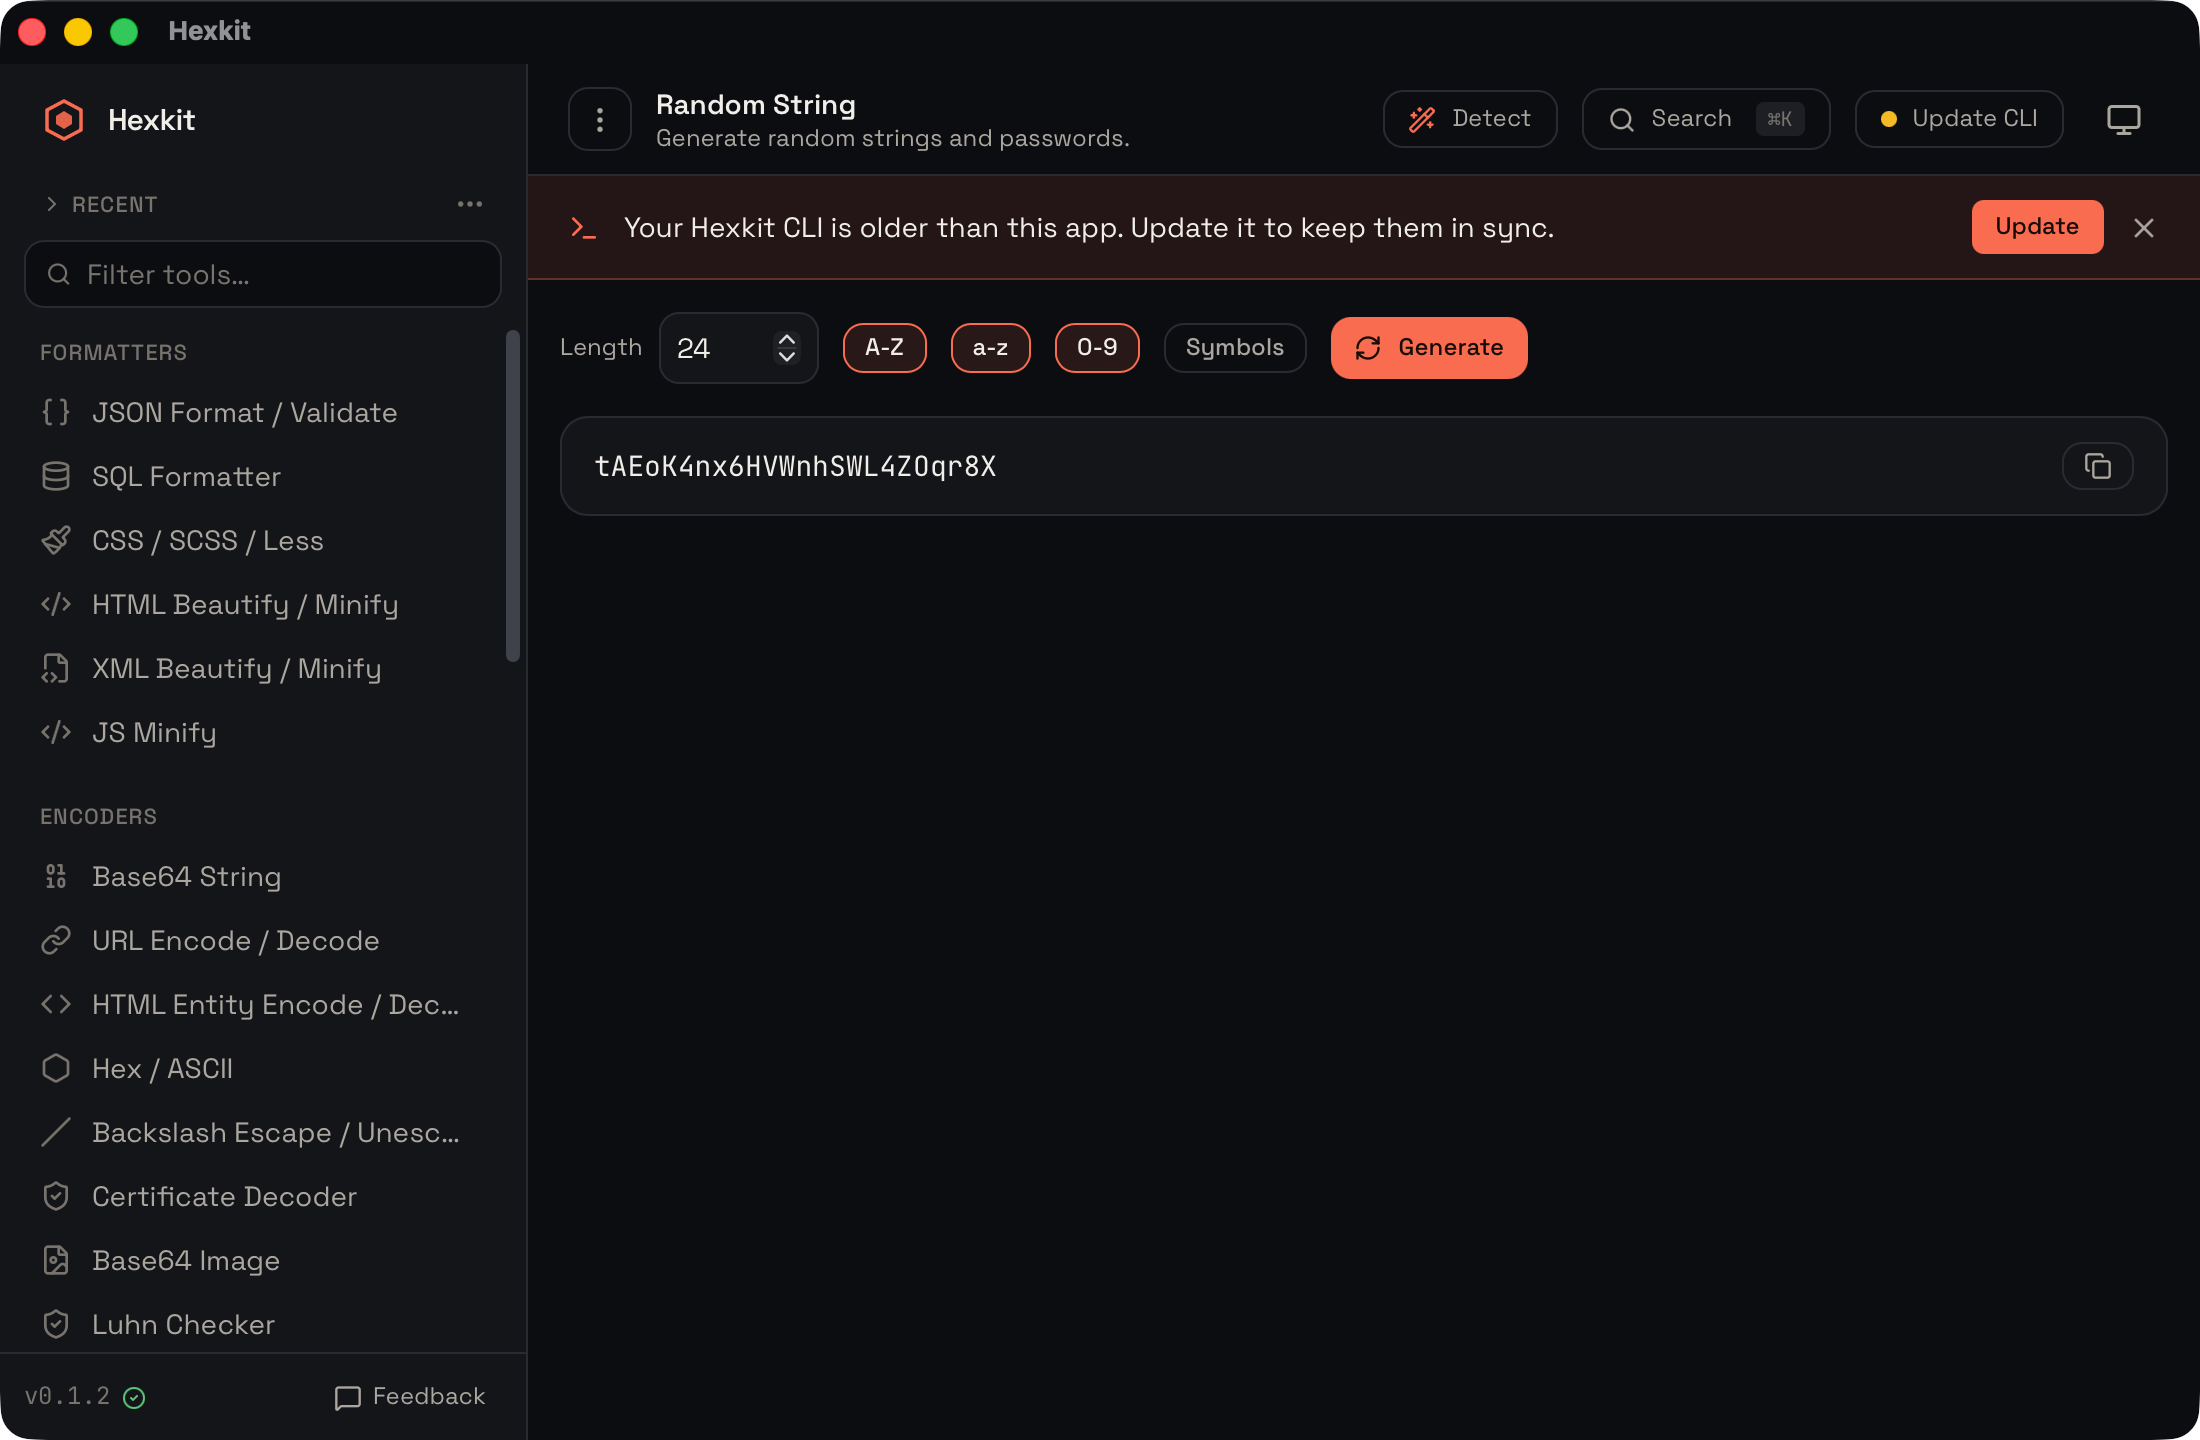2200x1440 pixels.
Task: Click the ENCODERS section heading
Action: tap(98, 817)
